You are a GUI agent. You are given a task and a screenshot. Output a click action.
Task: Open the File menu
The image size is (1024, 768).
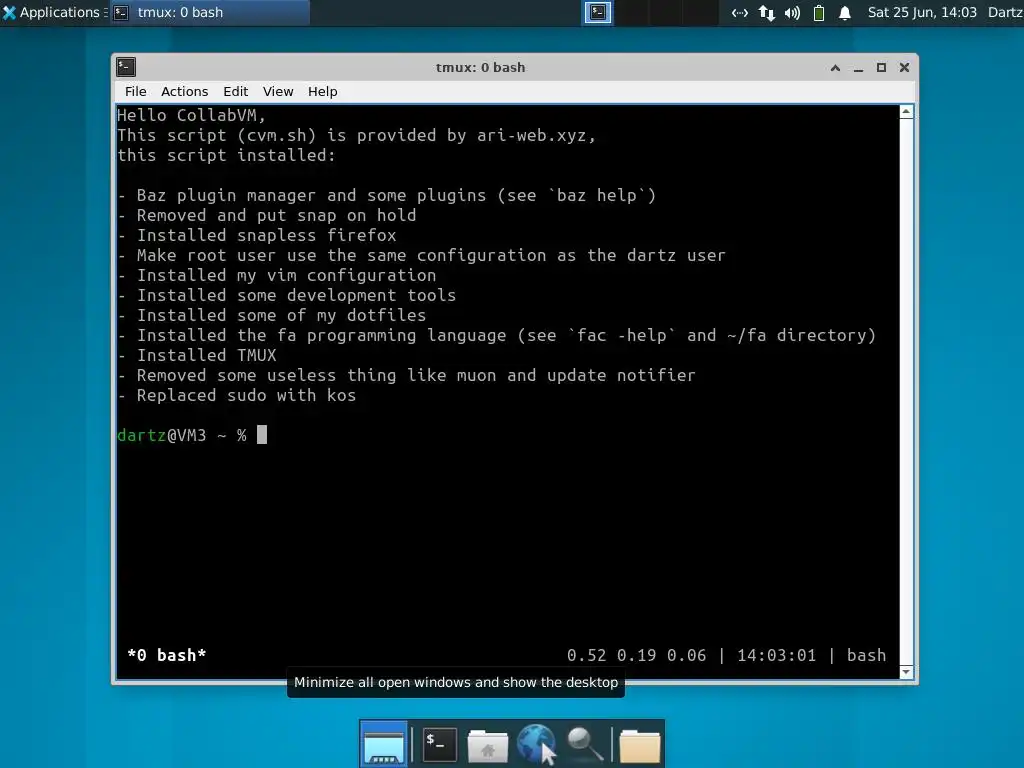click(x=136, y=91)
